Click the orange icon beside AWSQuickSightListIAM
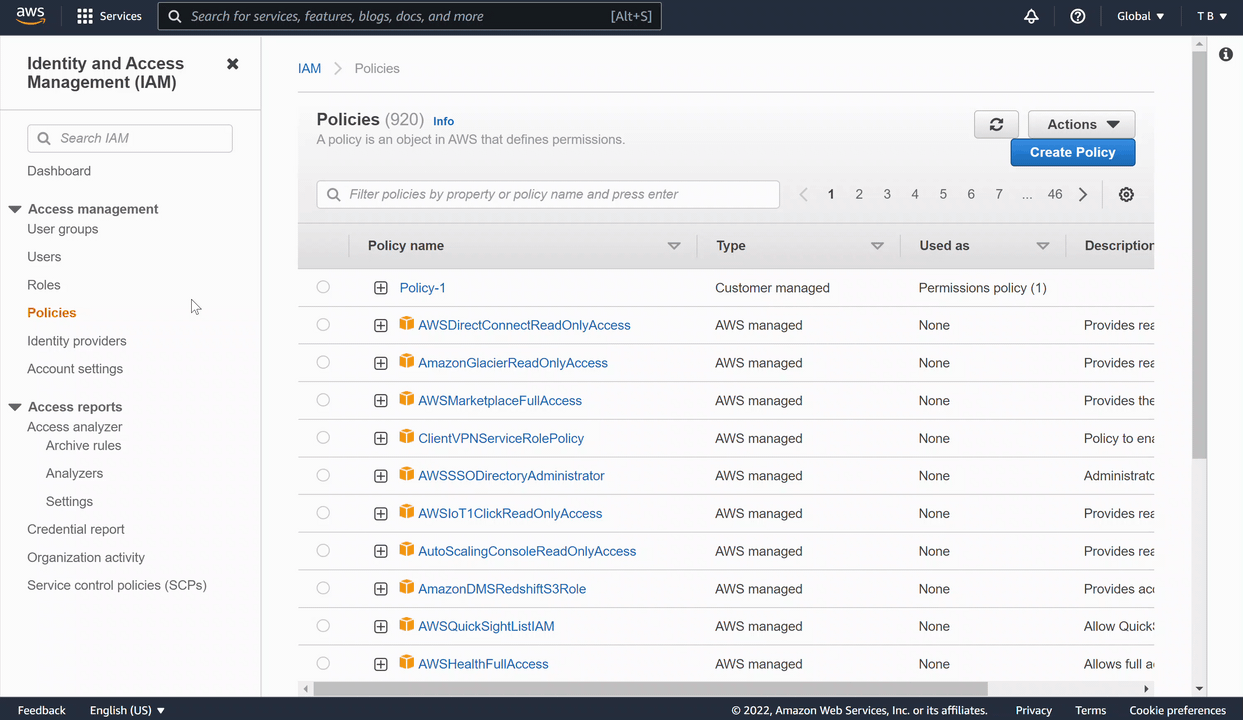1243x720 pixels. pyautogui.click(x=406, y=625)
